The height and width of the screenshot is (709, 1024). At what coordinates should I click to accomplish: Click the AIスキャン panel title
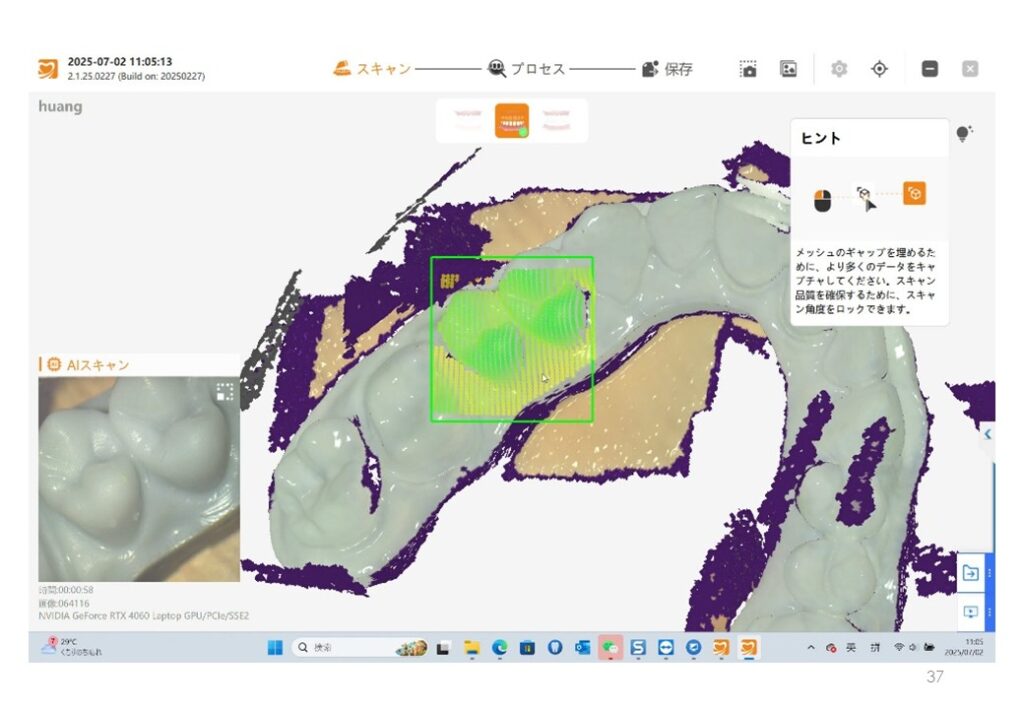(x=97, y=365)
